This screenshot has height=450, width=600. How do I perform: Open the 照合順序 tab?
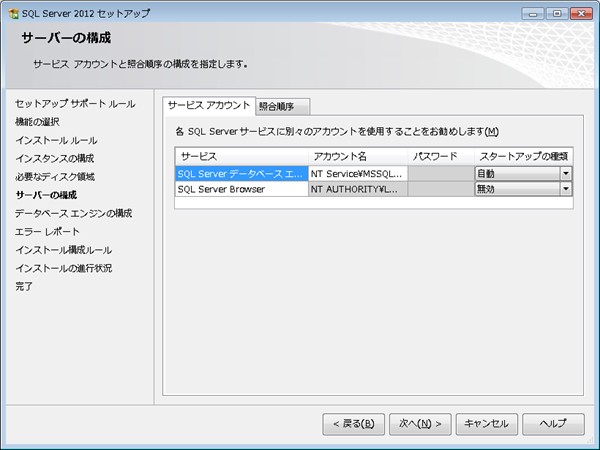(x=282, y=107)
